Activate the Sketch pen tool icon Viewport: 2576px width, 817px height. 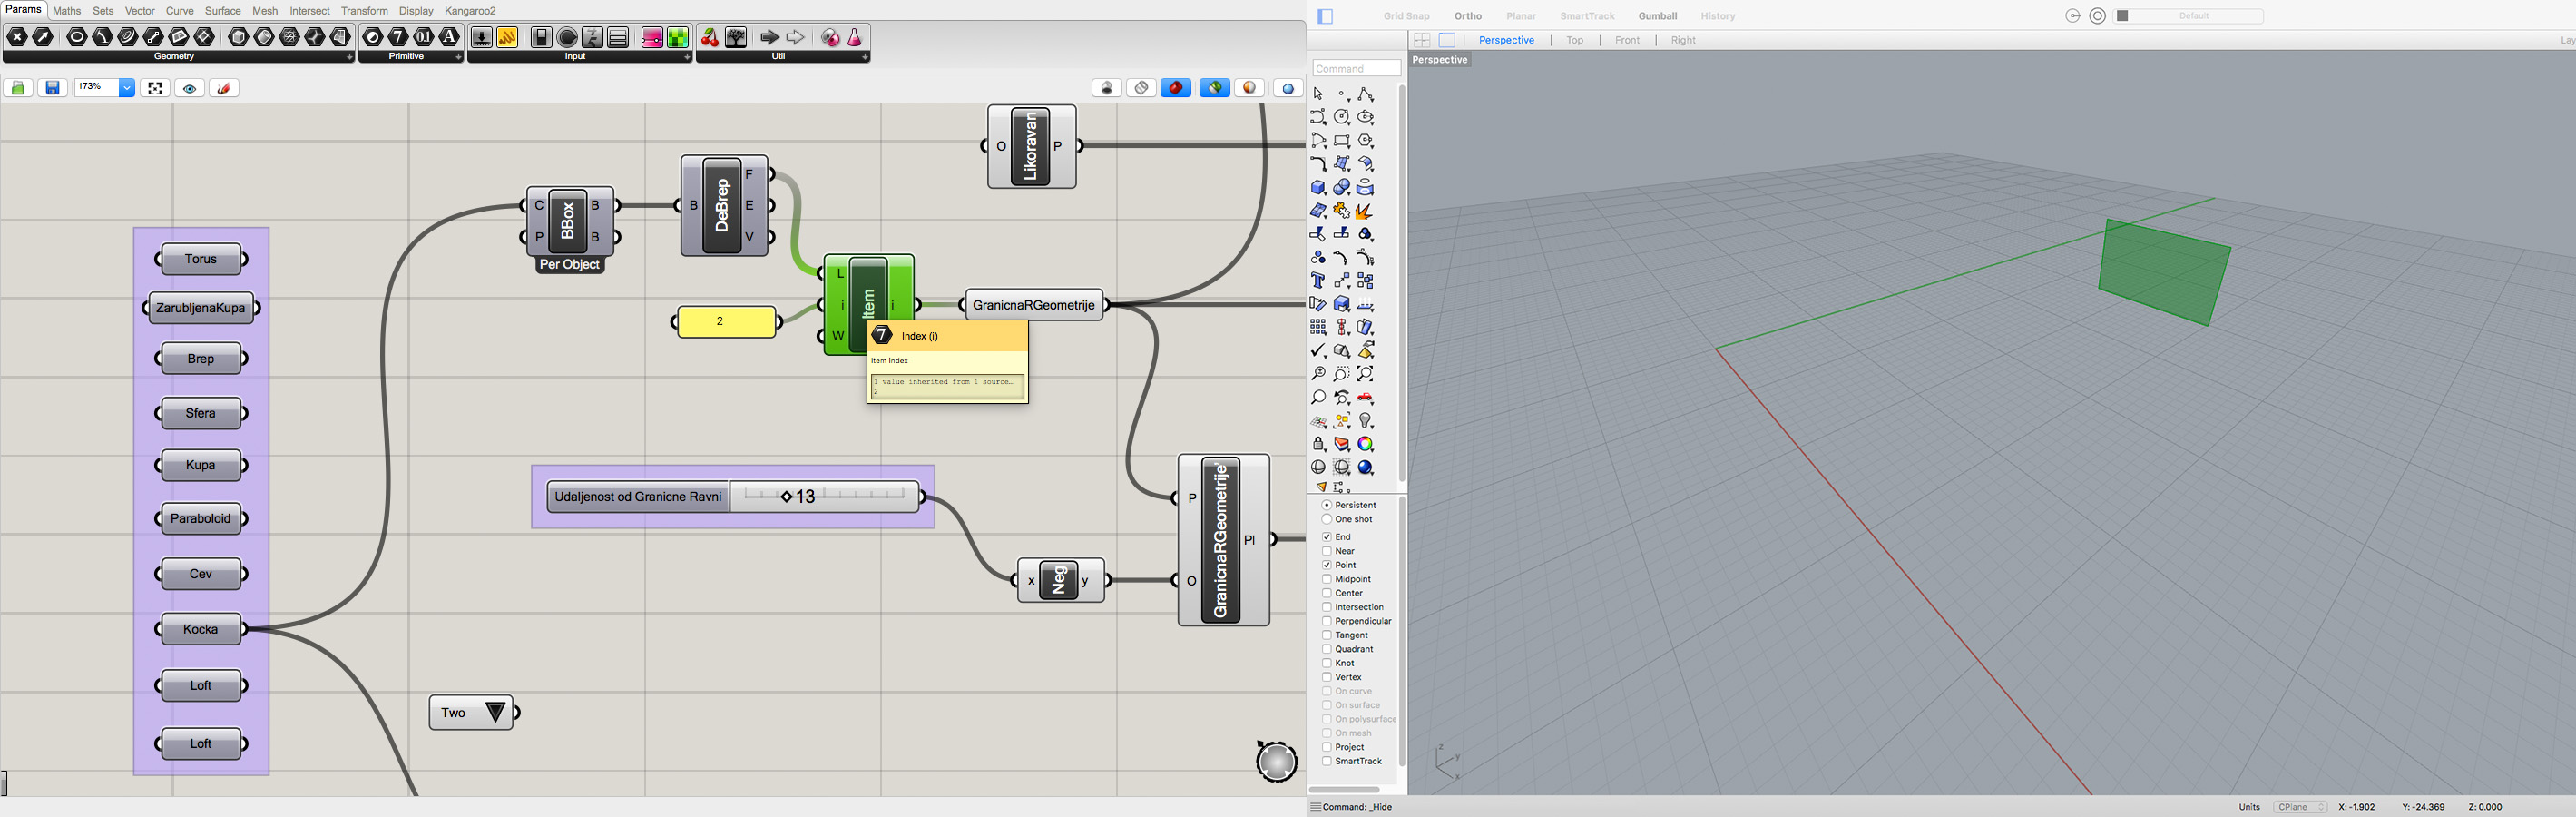pyautogui.click(x=224, y=88)
